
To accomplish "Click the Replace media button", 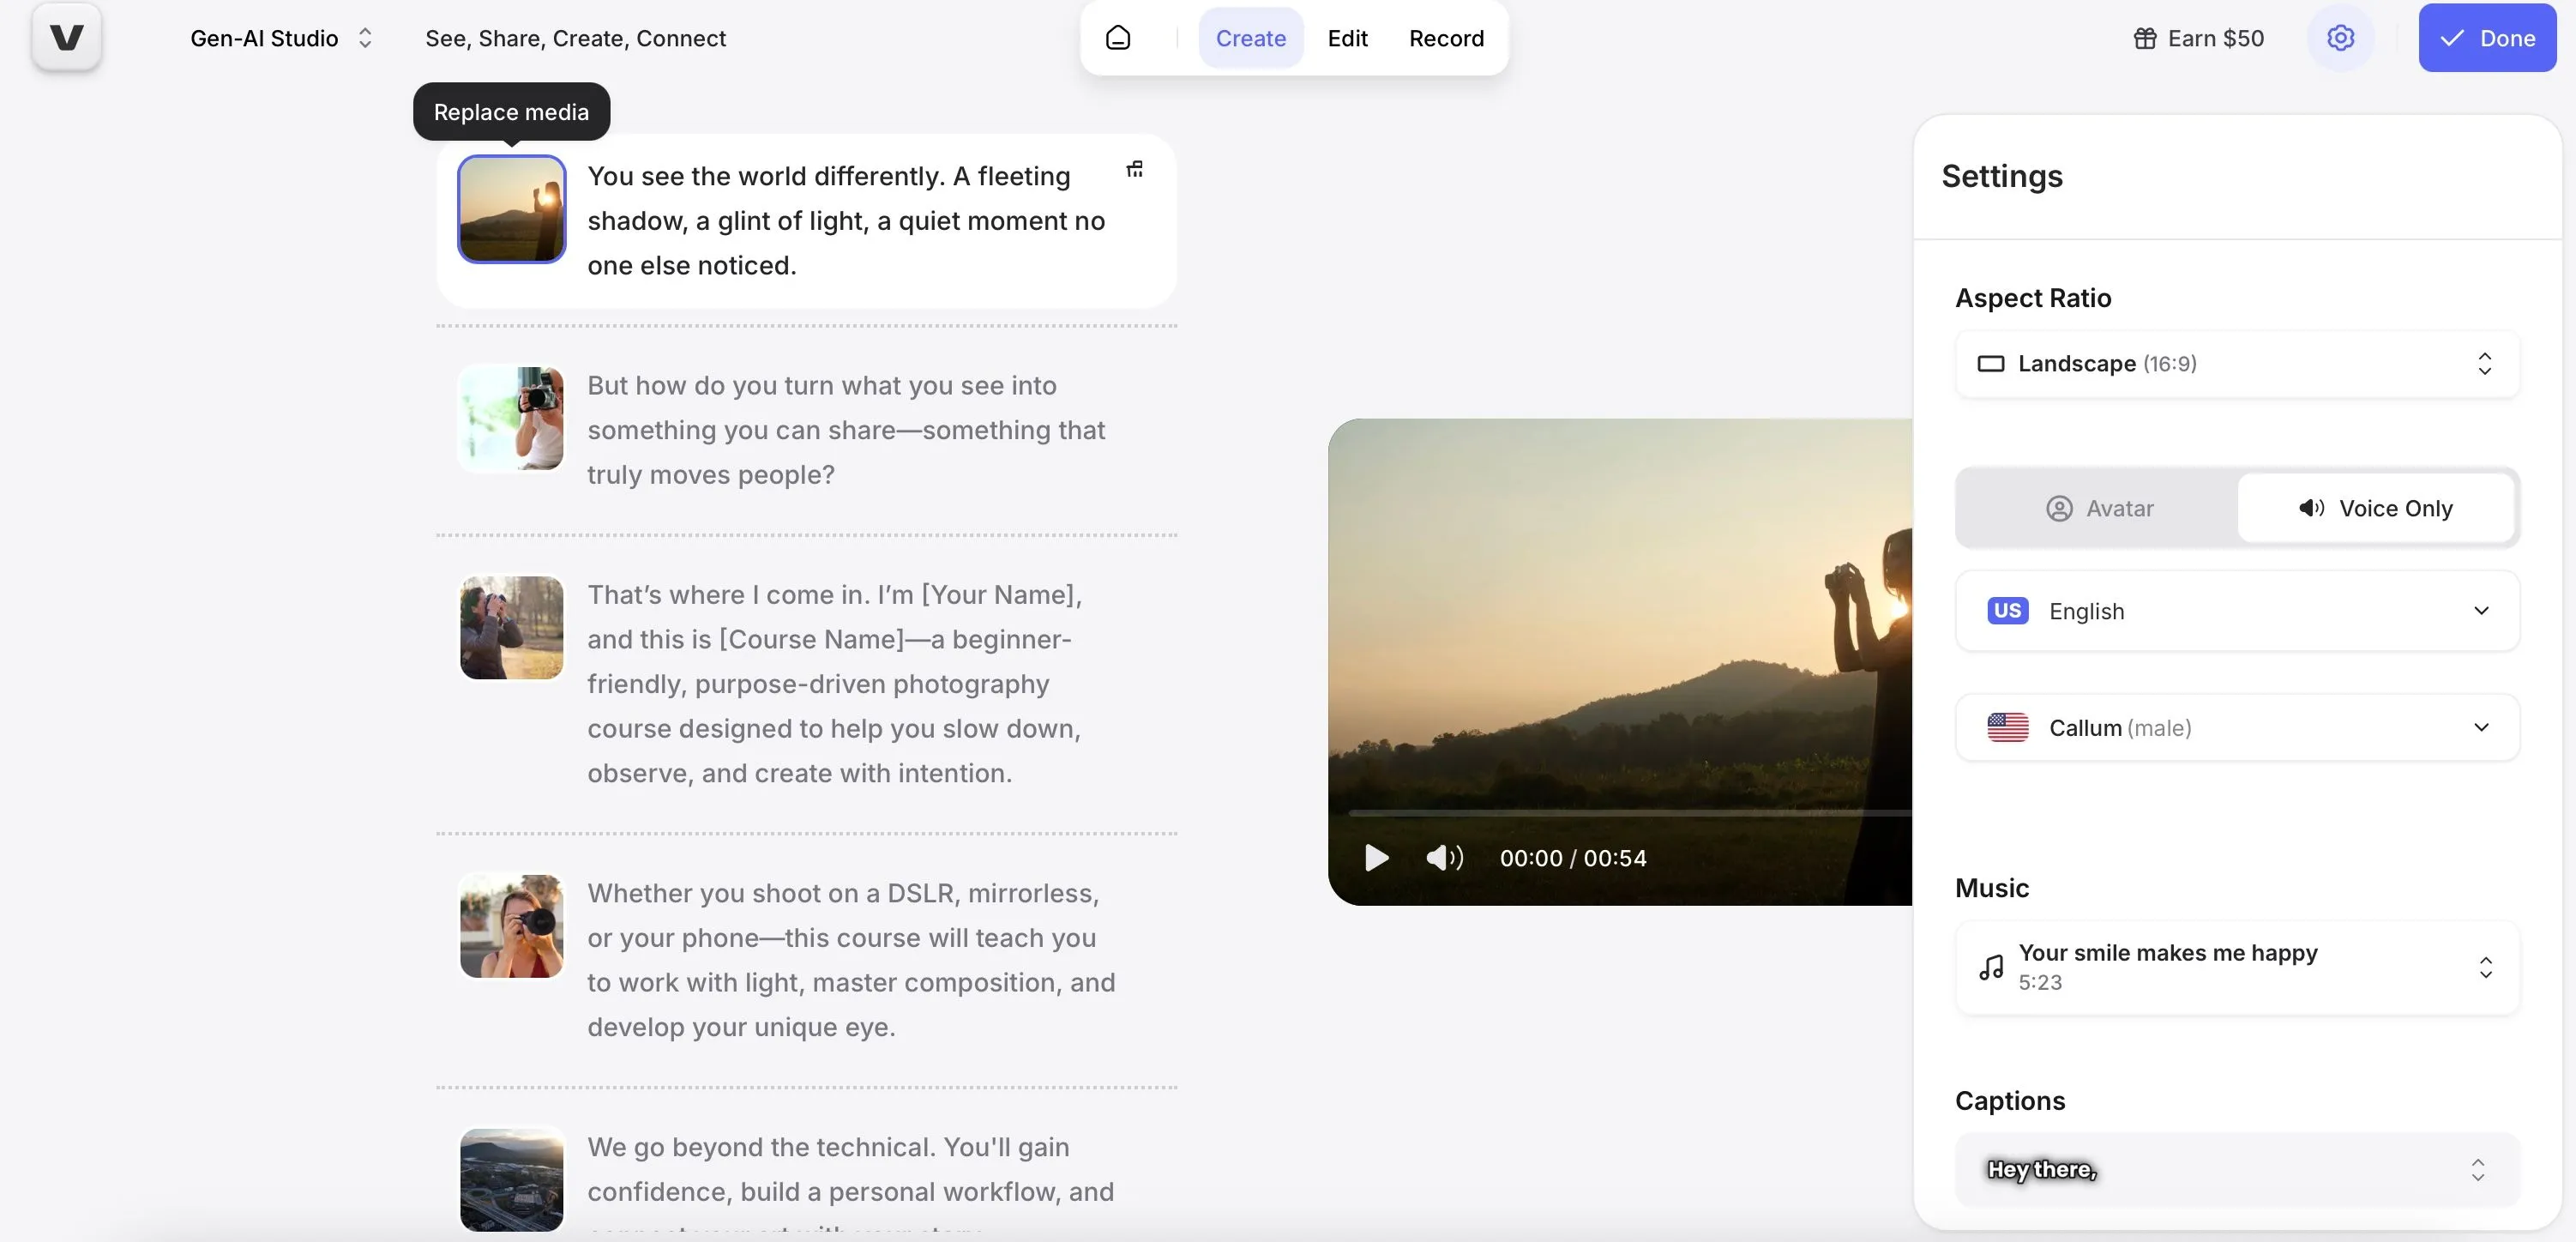I will click(x=510, y=111).
